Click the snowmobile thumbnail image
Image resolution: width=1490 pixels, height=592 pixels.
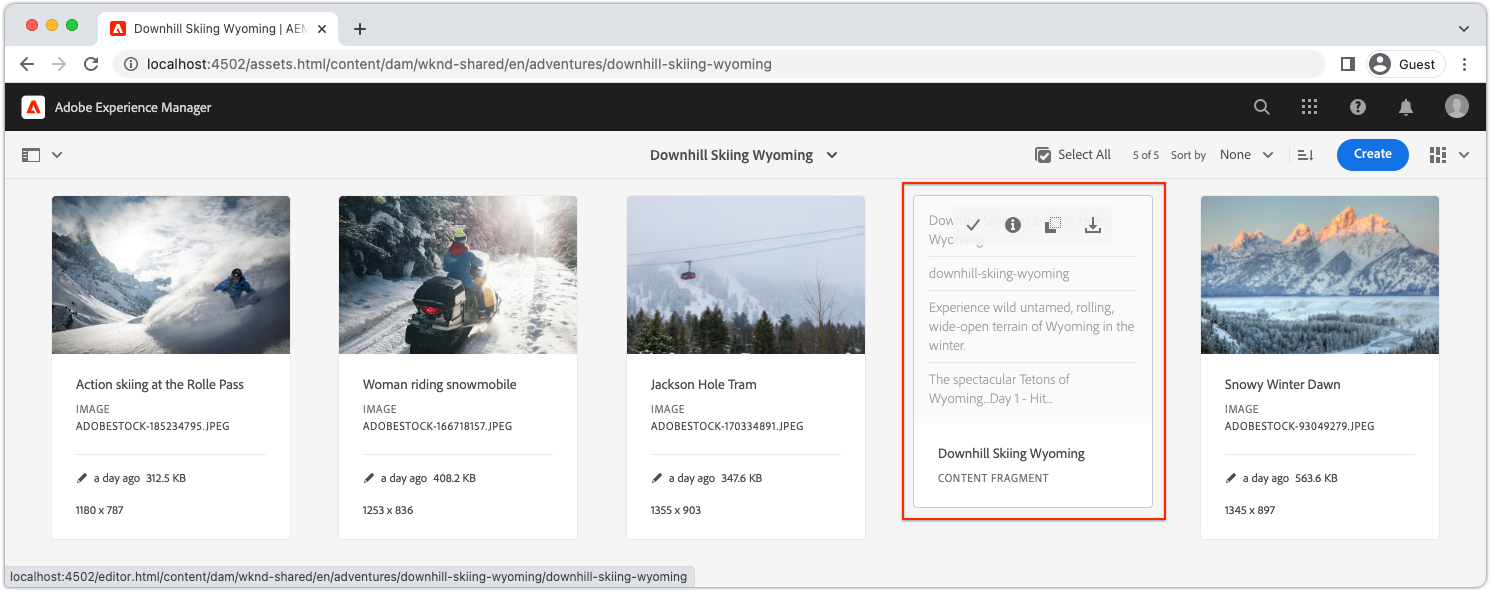[458, 274]
